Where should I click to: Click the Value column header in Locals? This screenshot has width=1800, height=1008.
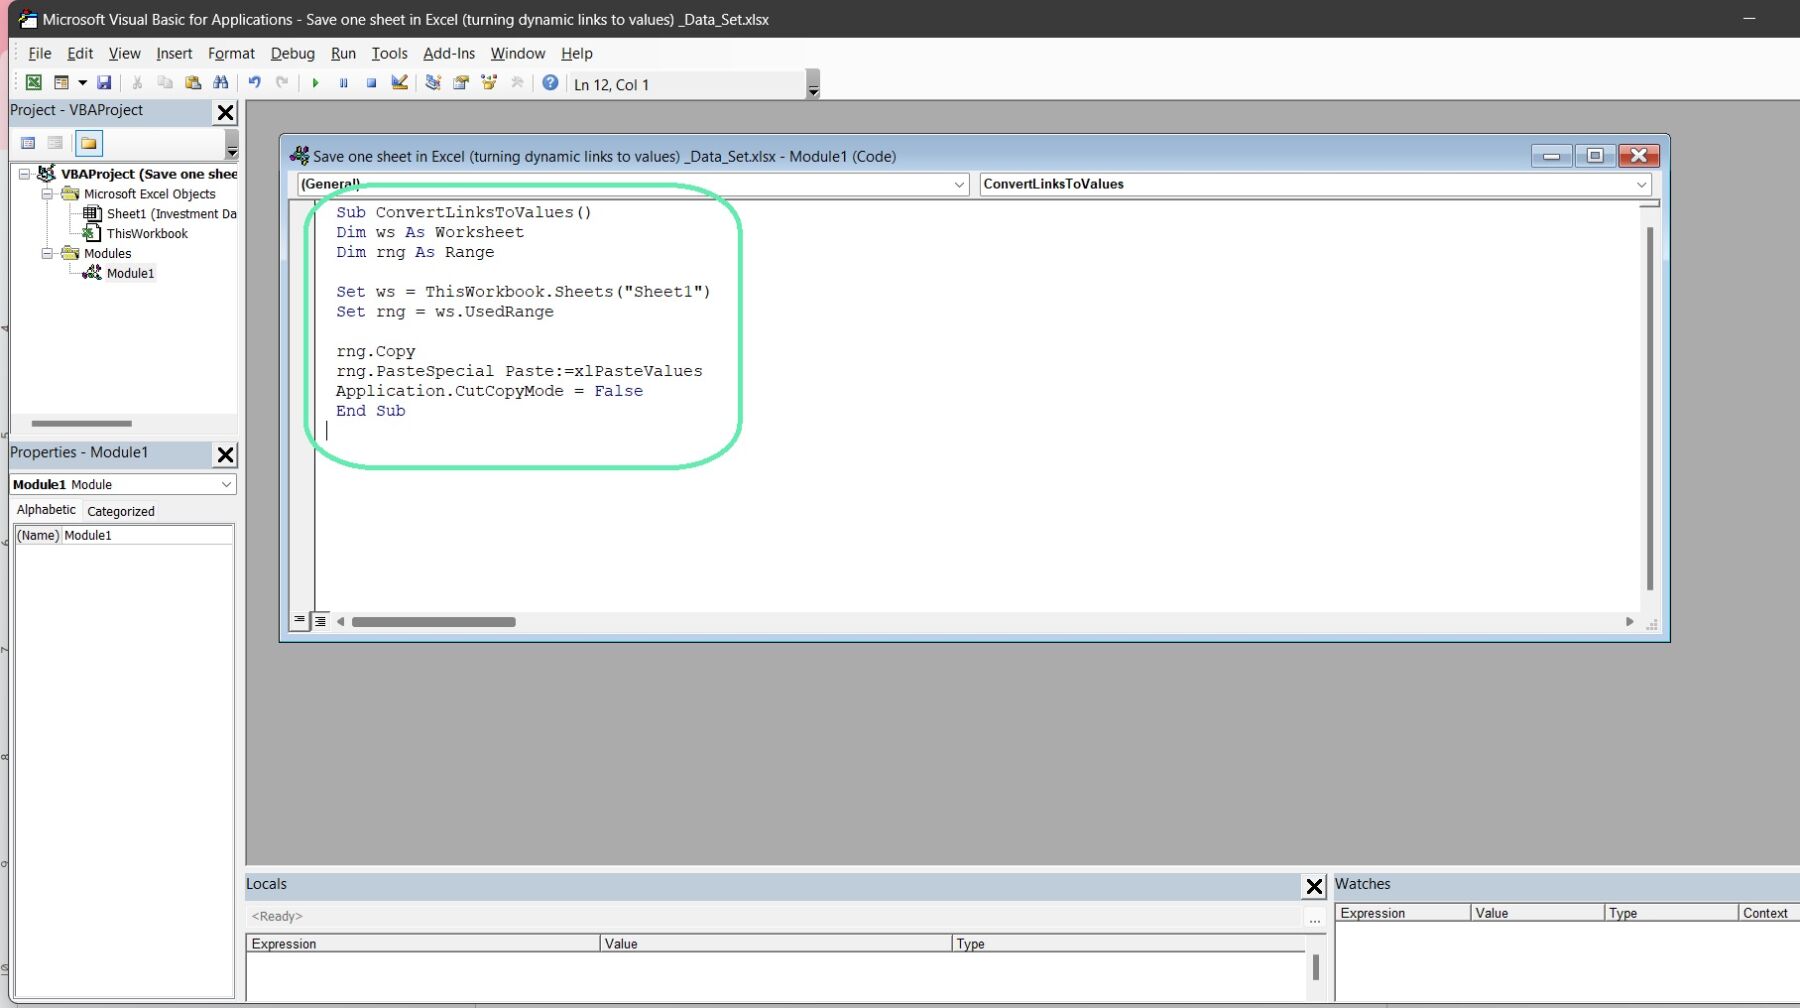click(775, 944)
